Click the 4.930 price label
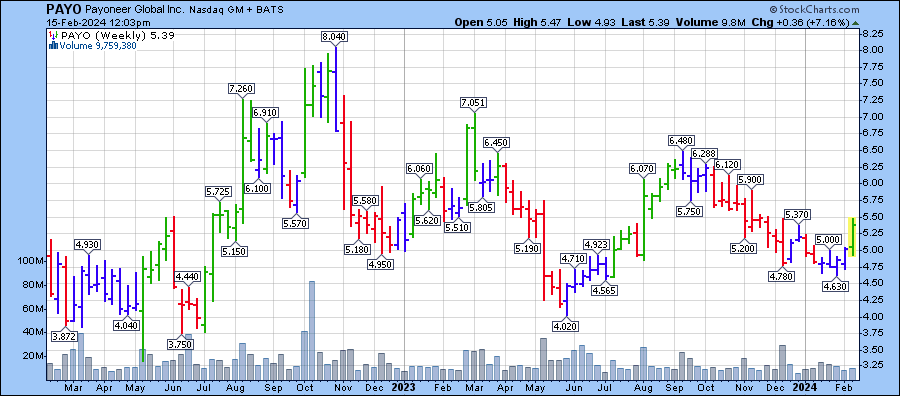The height and width of the screenshot is (396, 900). tap(88, 244)
